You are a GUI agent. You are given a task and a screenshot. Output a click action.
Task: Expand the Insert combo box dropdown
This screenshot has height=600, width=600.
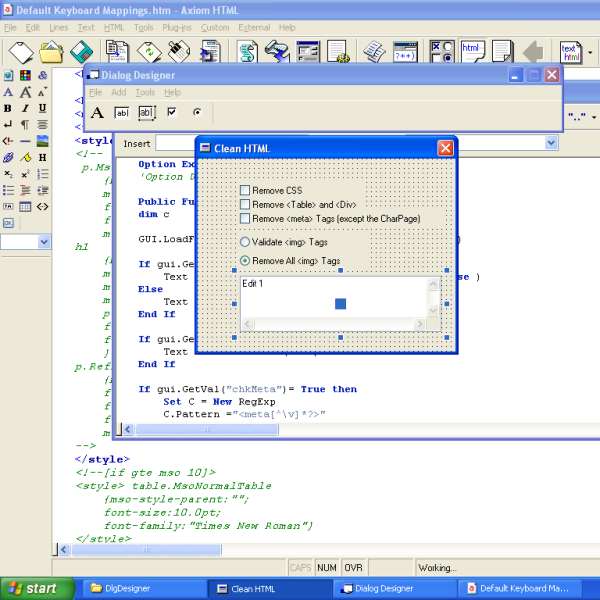click(551, 144)
